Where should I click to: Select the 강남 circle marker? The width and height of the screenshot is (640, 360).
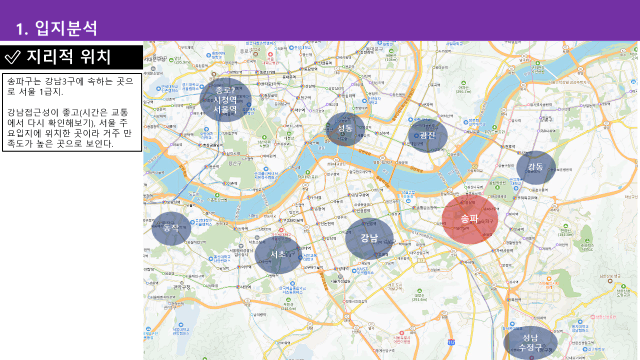tap(369, 239)
